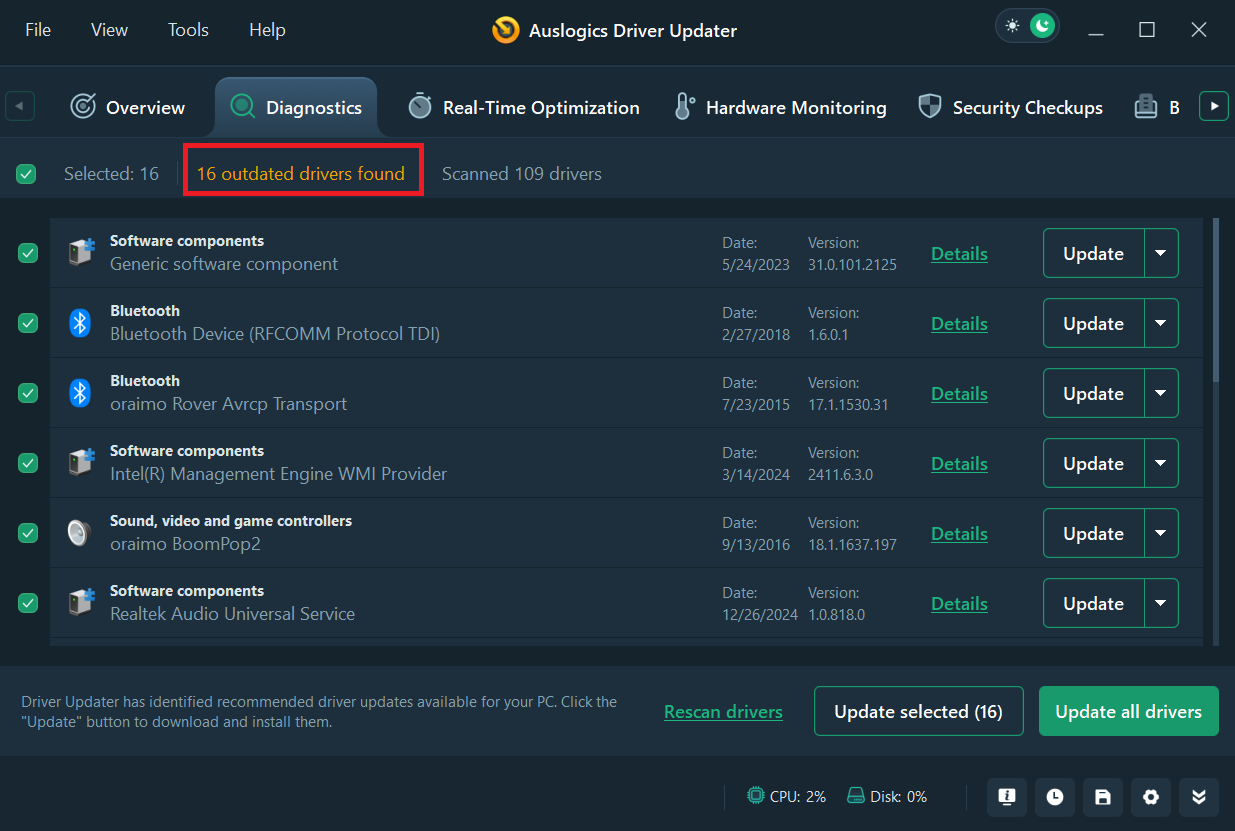Open the Tools menu
This screenshot has width=1235, height=831.
point(188,30)
